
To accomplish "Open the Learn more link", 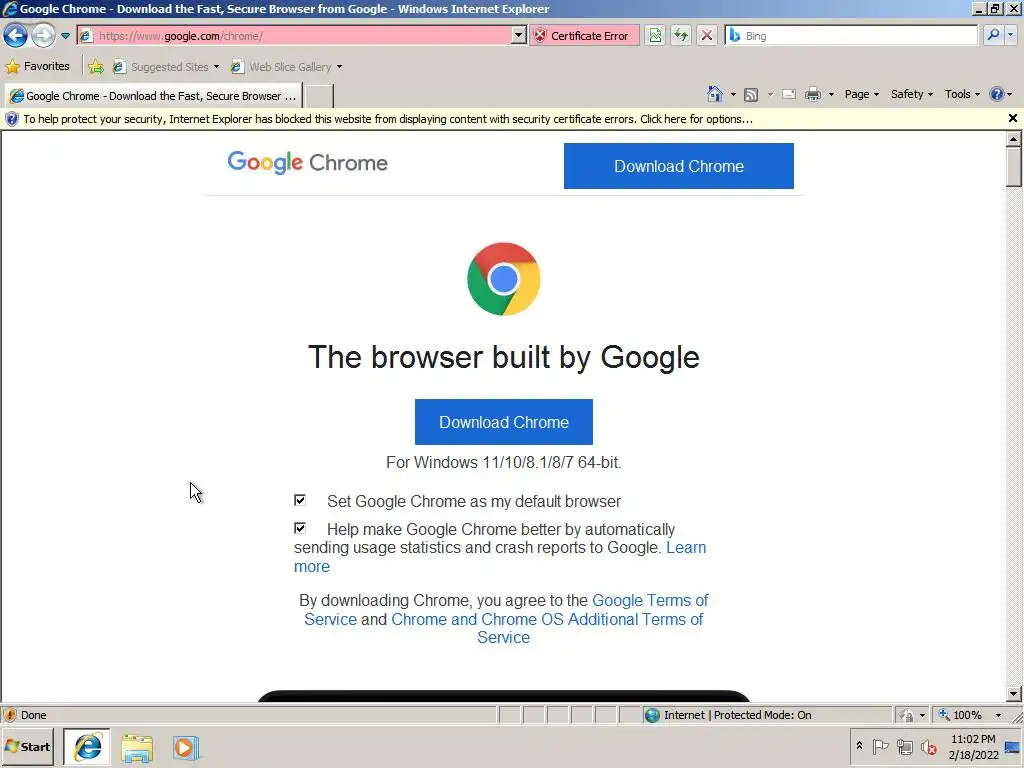I will (x=686, y=548).
